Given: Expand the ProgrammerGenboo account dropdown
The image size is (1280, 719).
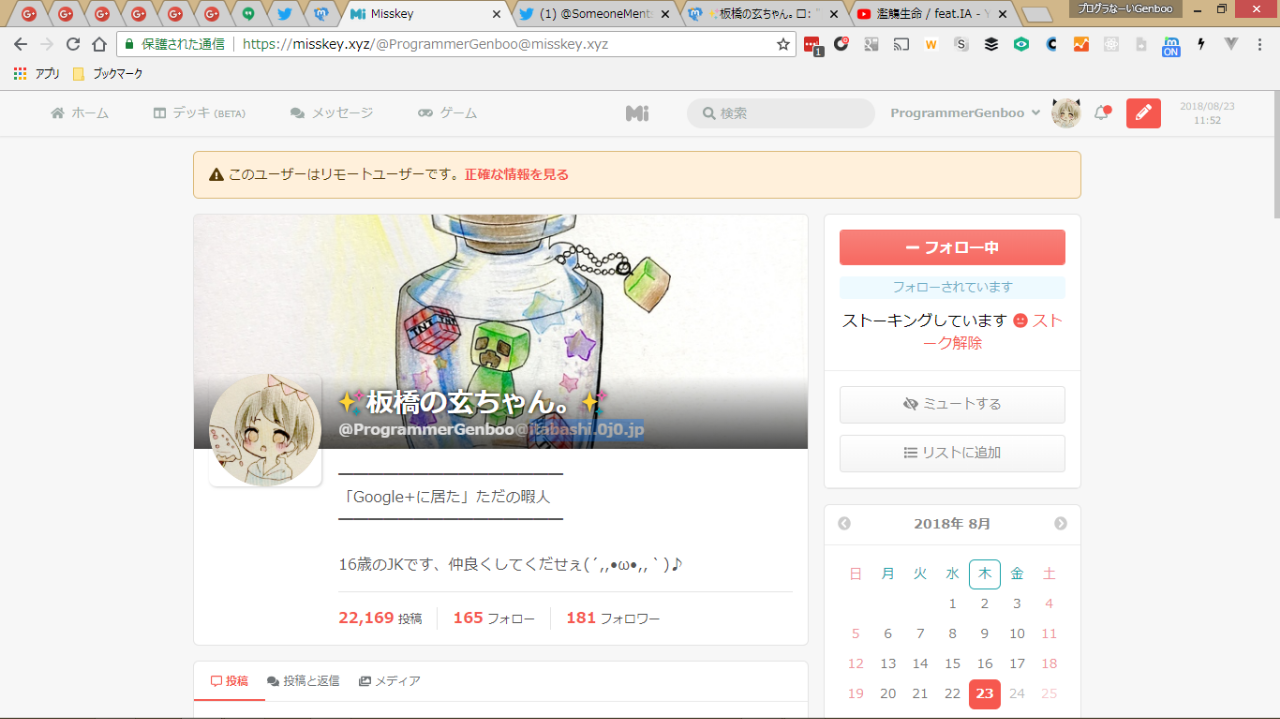Looking at the screenshot, I should (x=965, y=113).
